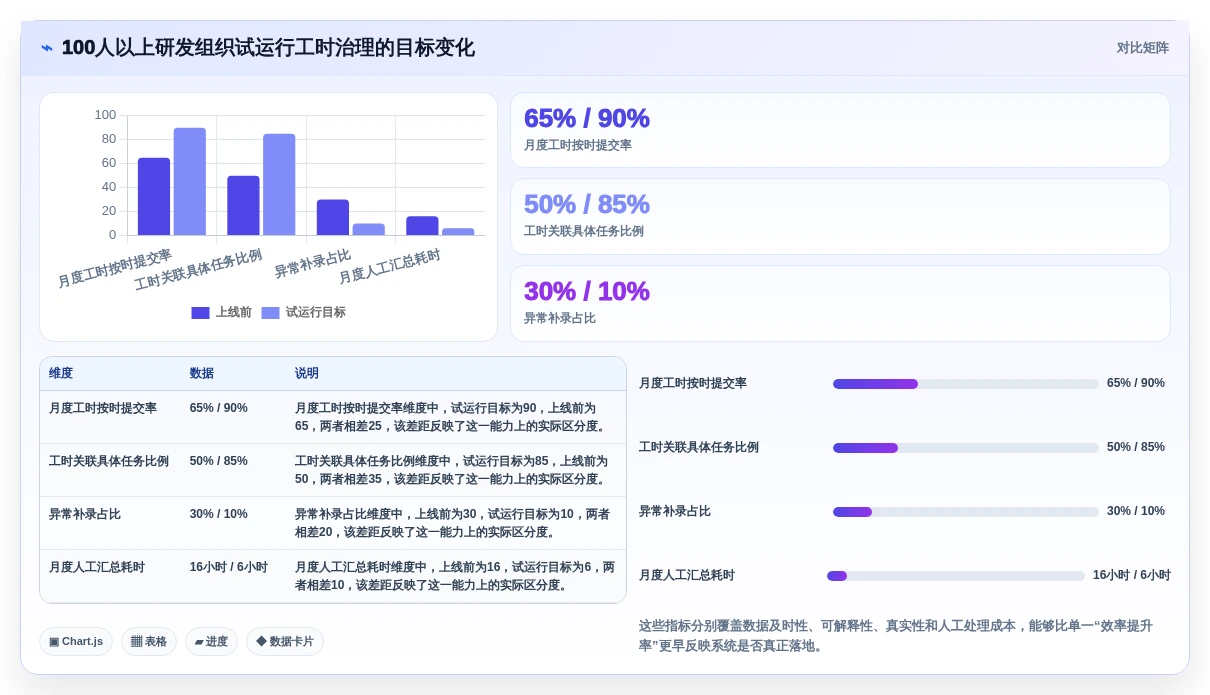Screen dimensions: 1210x695
Task: Toggle the 试运行目标 legend swatch
Action: [x=270, y=313]
